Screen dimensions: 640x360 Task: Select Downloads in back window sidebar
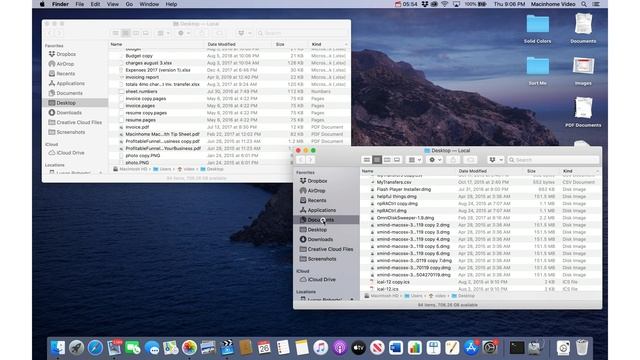[x=69, y=113]
